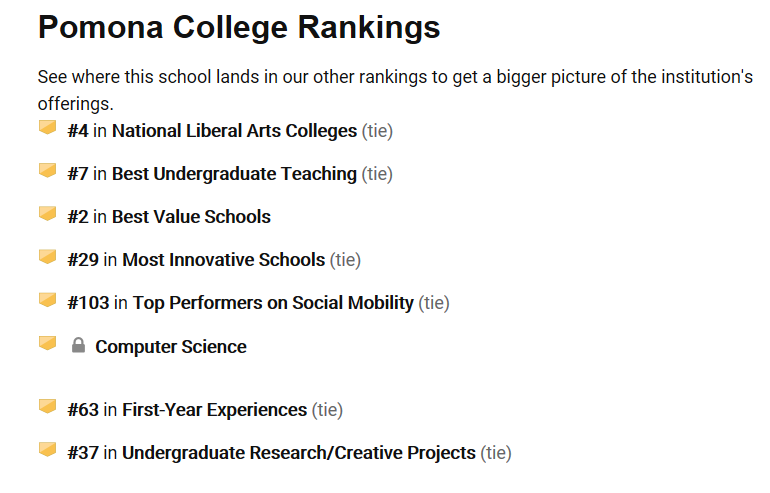
Task: Click the #4 rank number text
Action: click(78, 131)
